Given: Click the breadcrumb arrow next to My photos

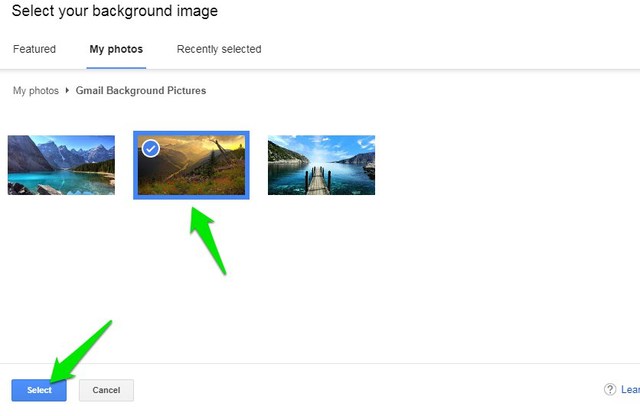Looking at the screenshot, I should [67, 90].
